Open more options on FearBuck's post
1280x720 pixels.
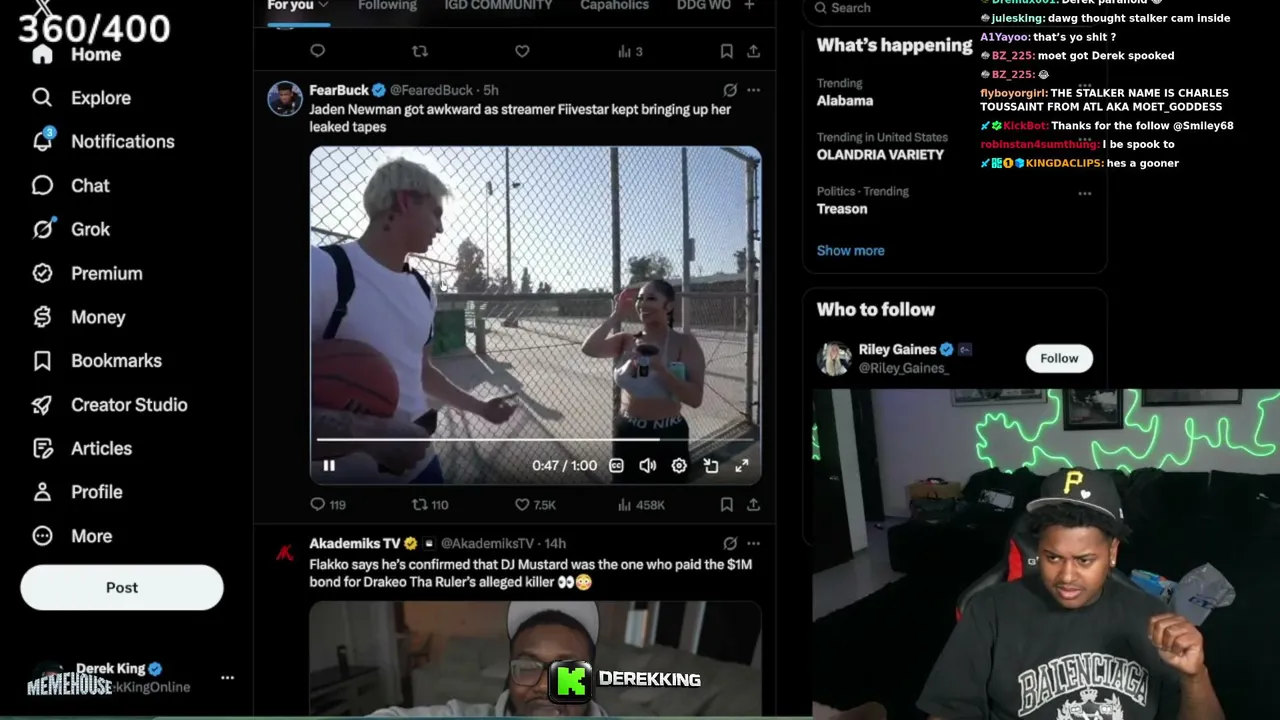point(753,90)
